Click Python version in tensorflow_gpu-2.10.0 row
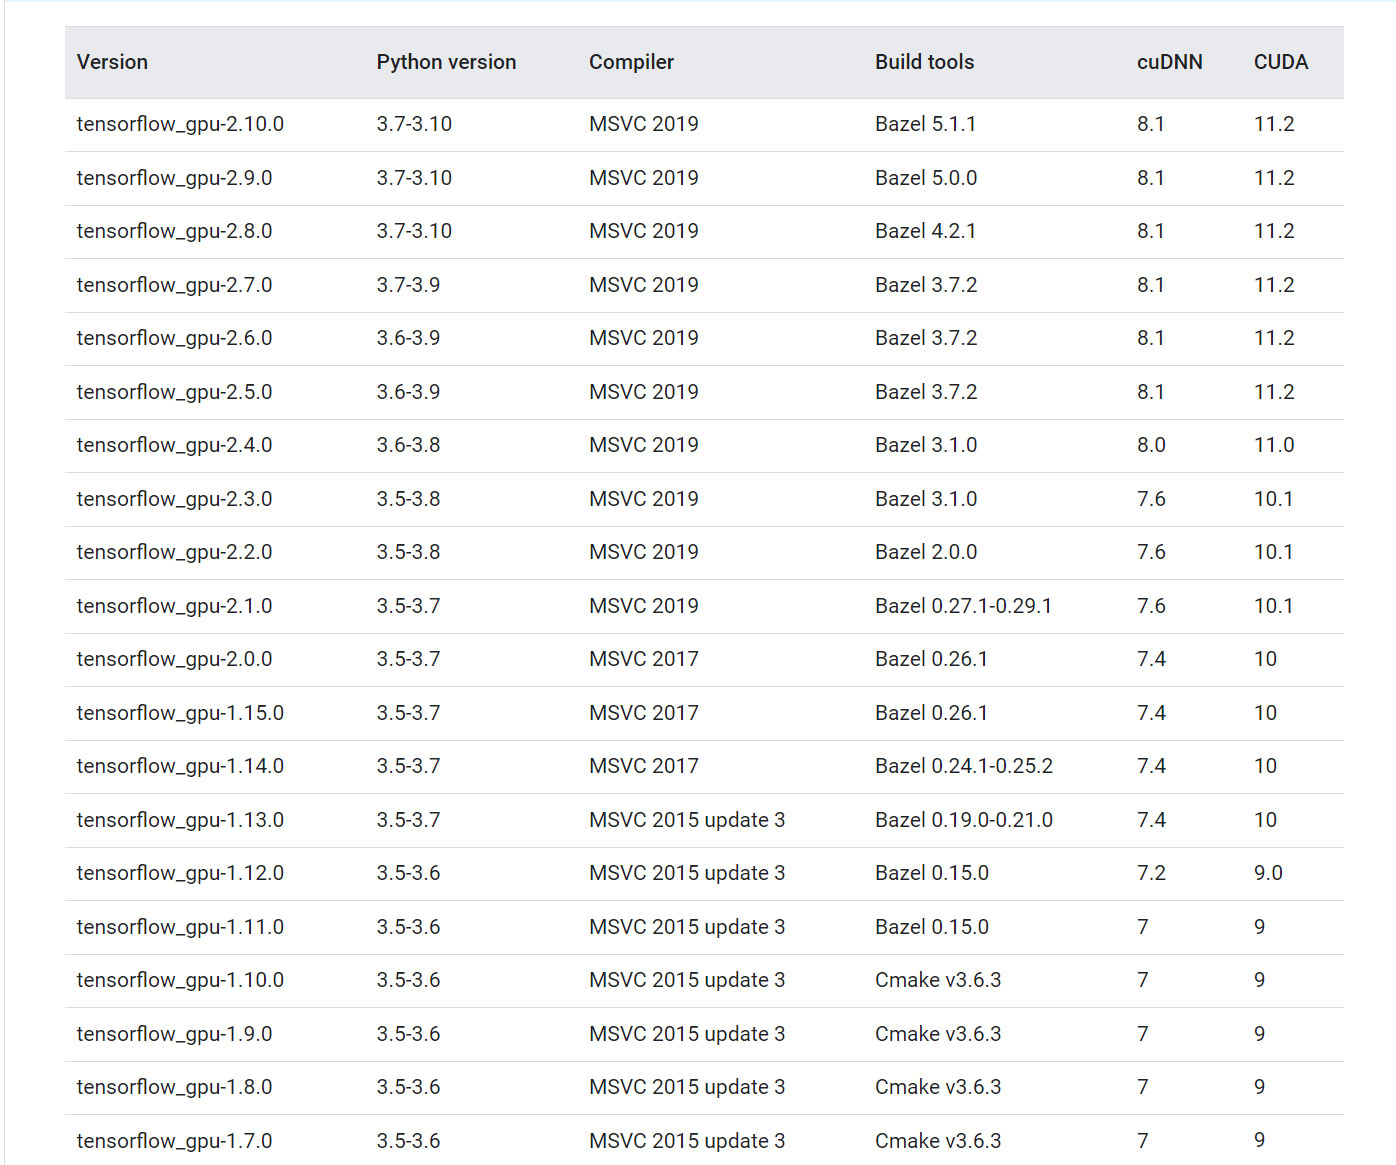Image resolution: width=1396 pixels, height=1165 pixels. coord(414,124)
